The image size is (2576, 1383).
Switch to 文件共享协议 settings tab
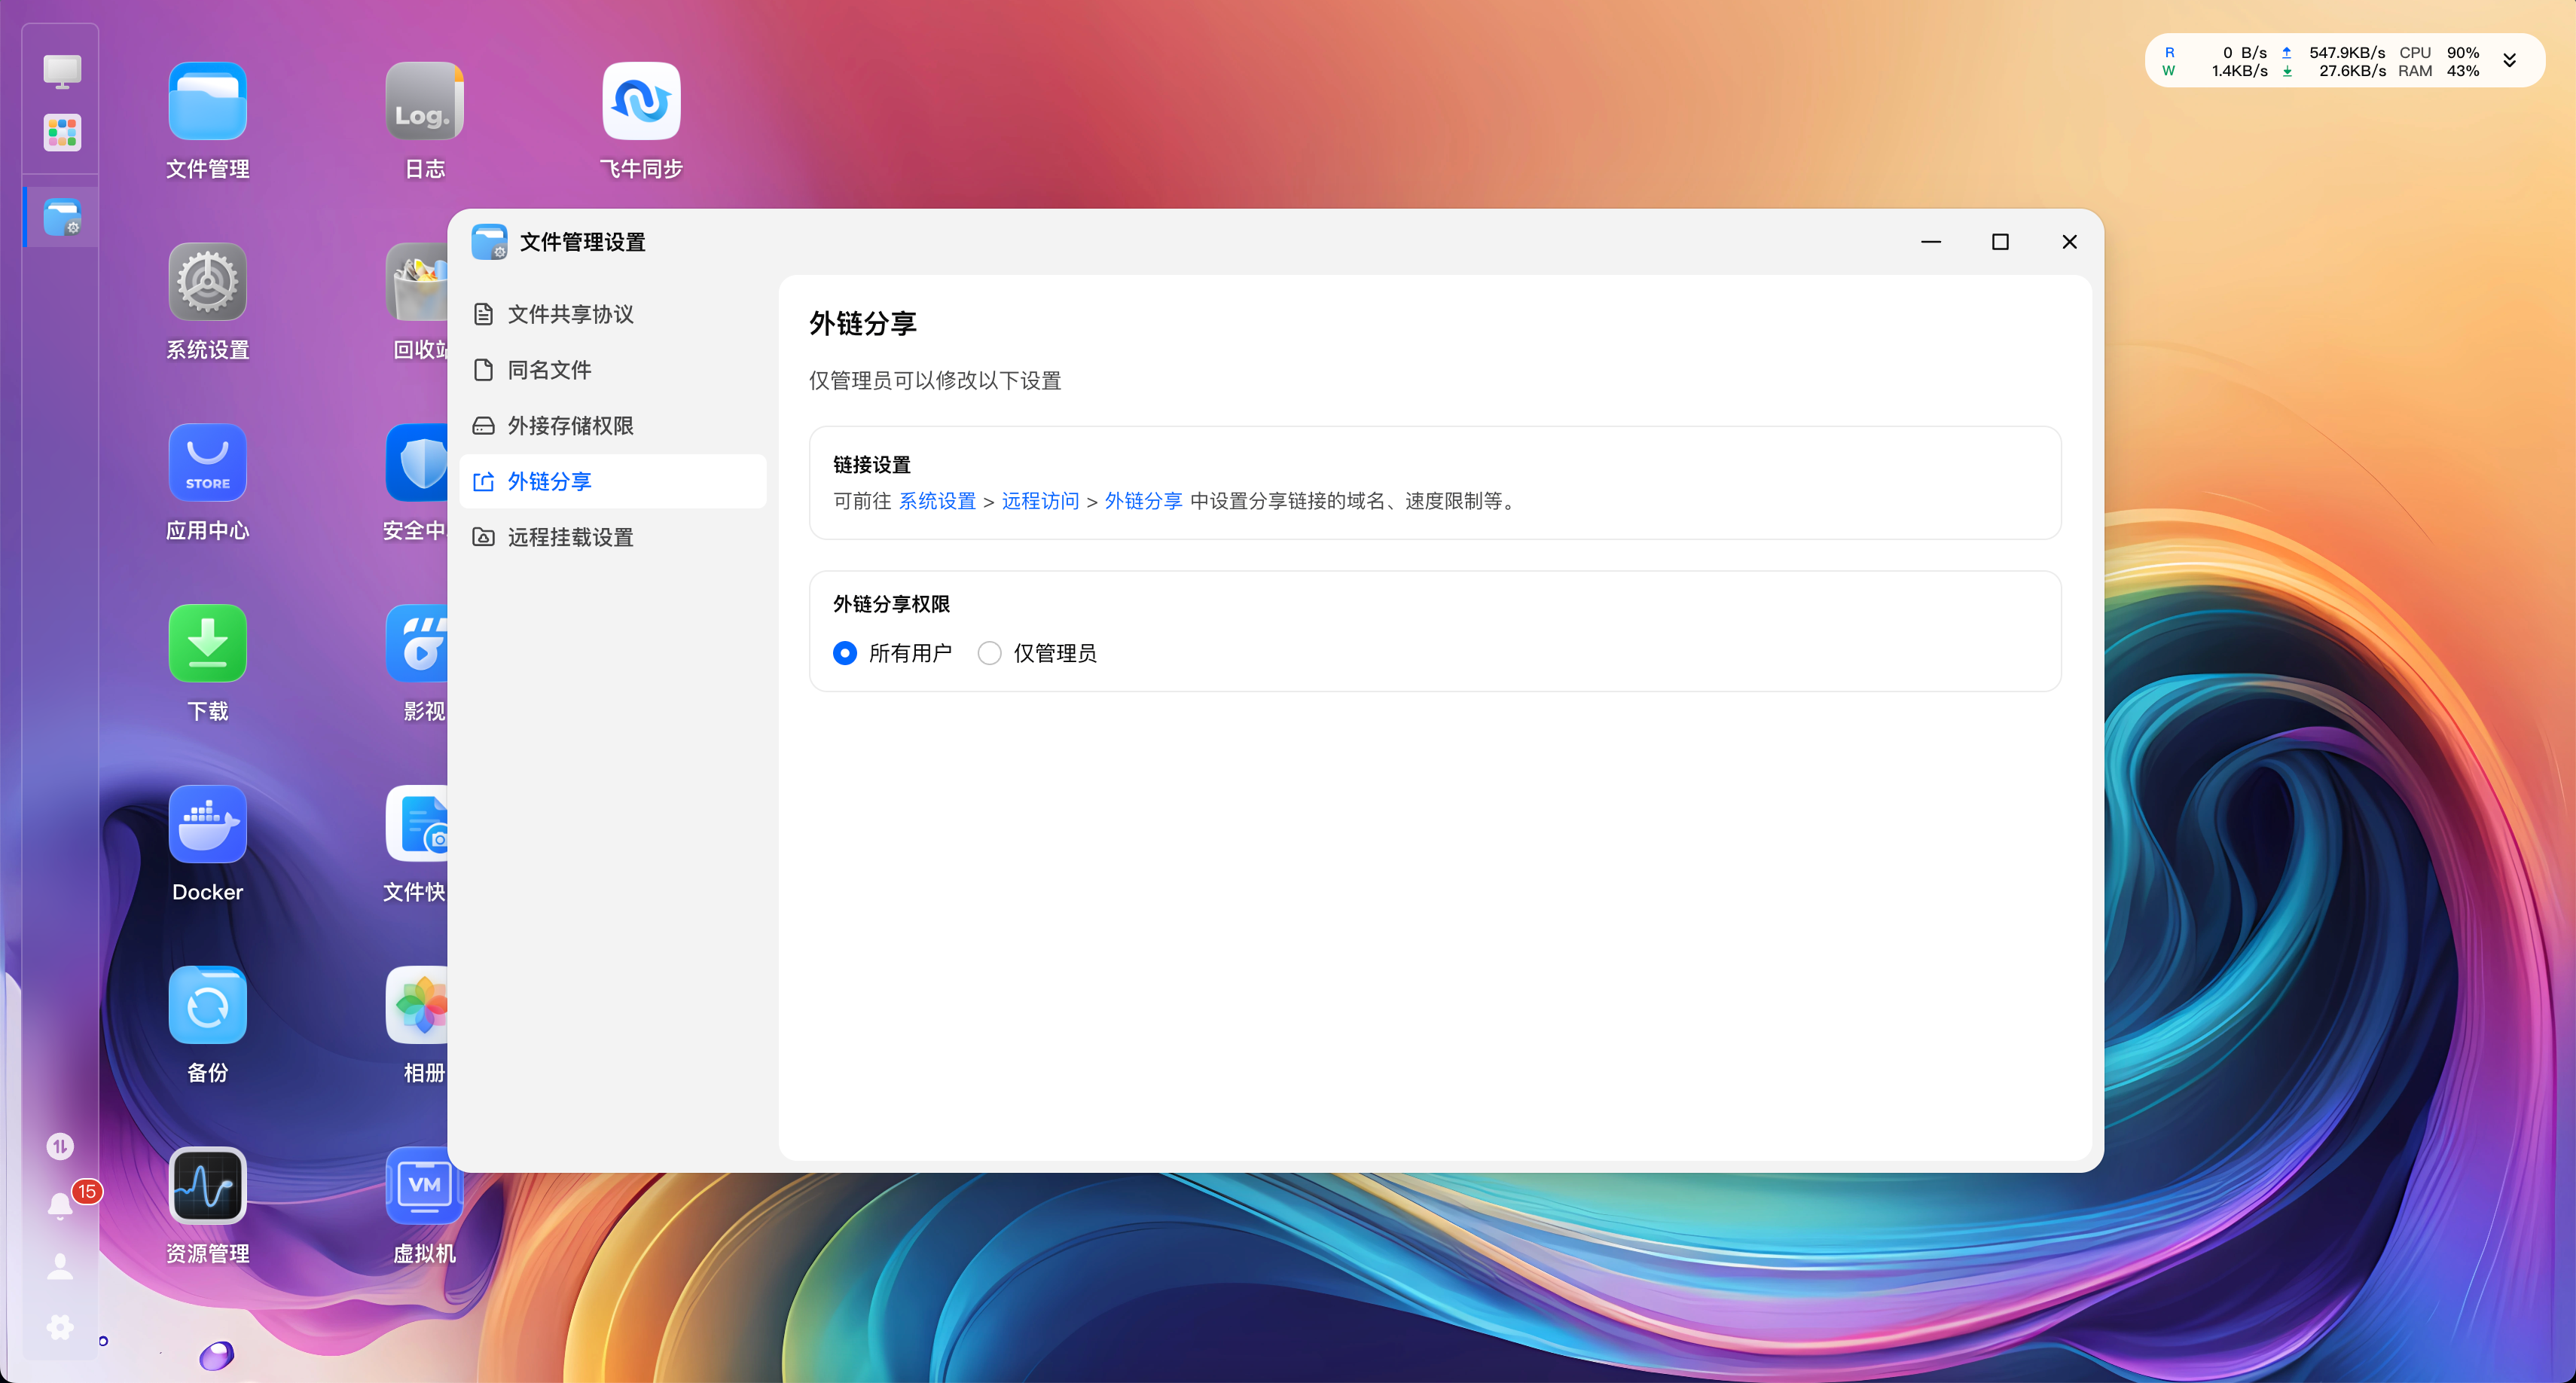click(613, 314)
